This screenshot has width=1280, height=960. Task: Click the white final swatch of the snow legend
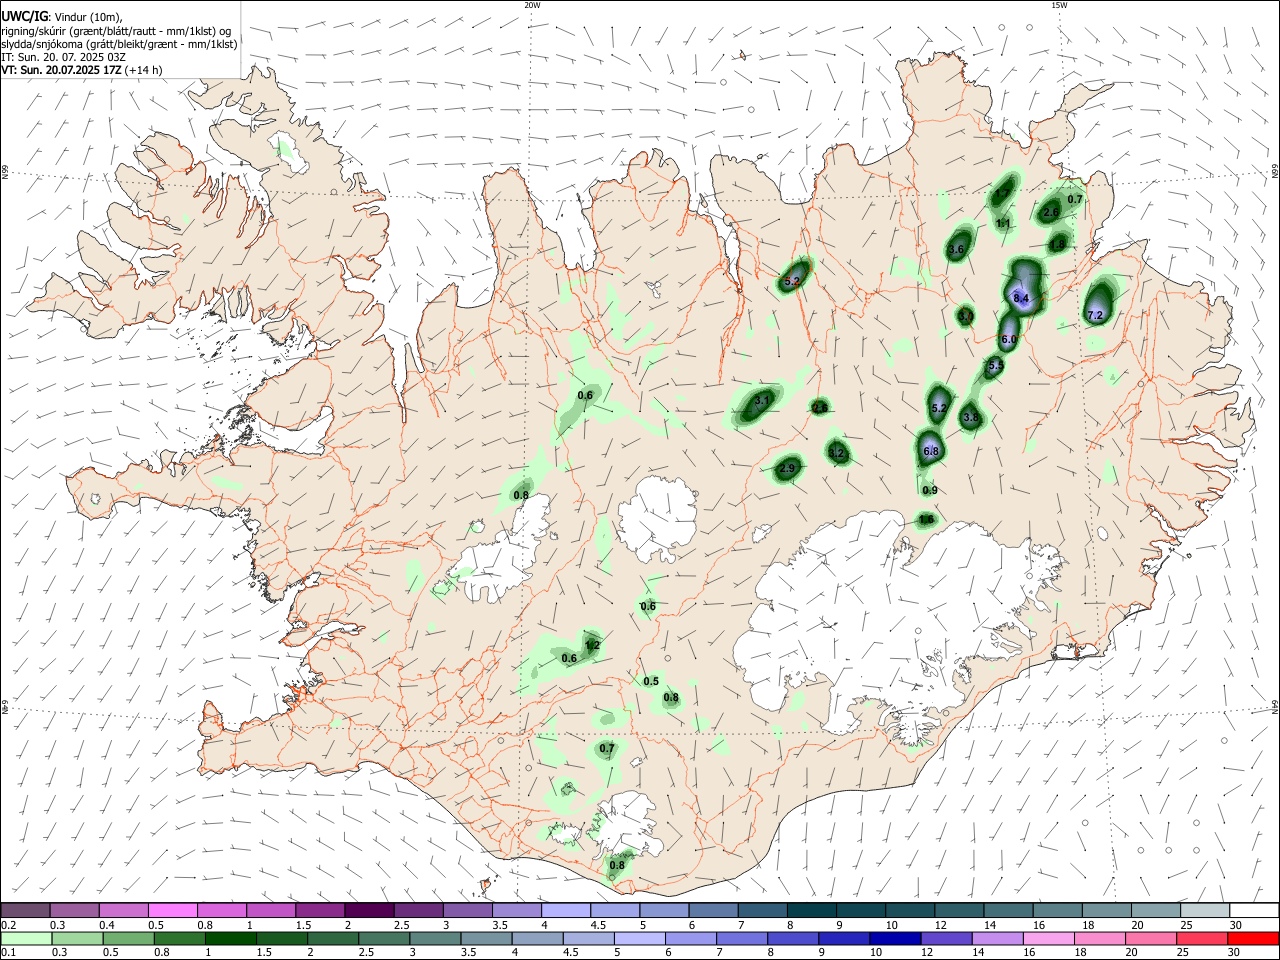(1254, 910)
